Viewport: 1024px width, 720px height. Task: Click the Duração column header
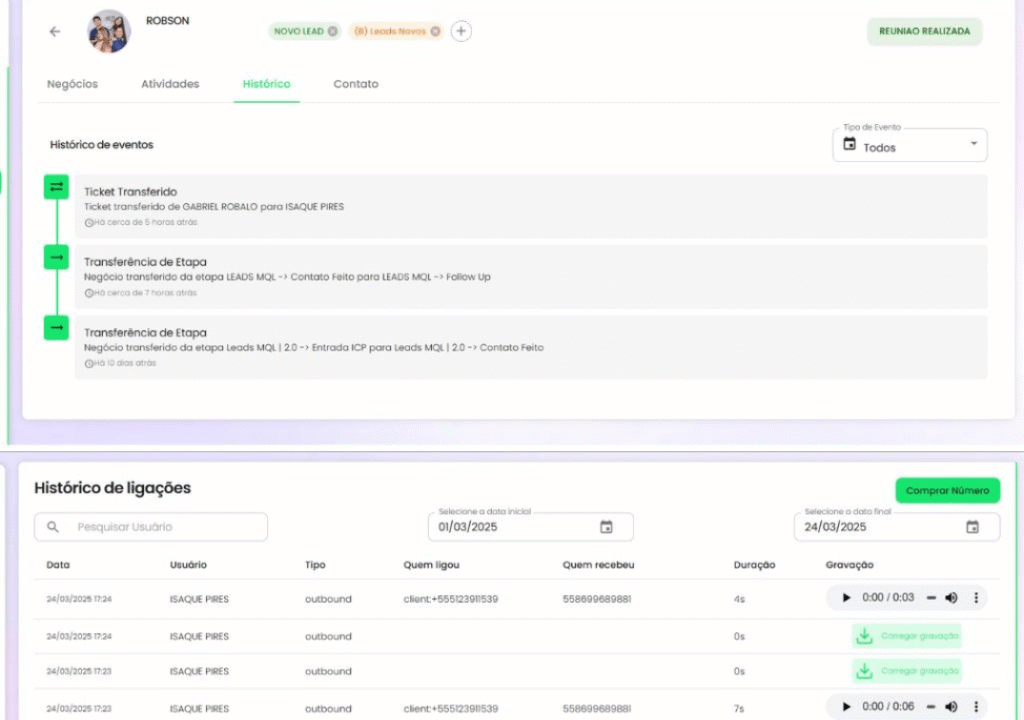pyautogui.click(x=754, y=565)
